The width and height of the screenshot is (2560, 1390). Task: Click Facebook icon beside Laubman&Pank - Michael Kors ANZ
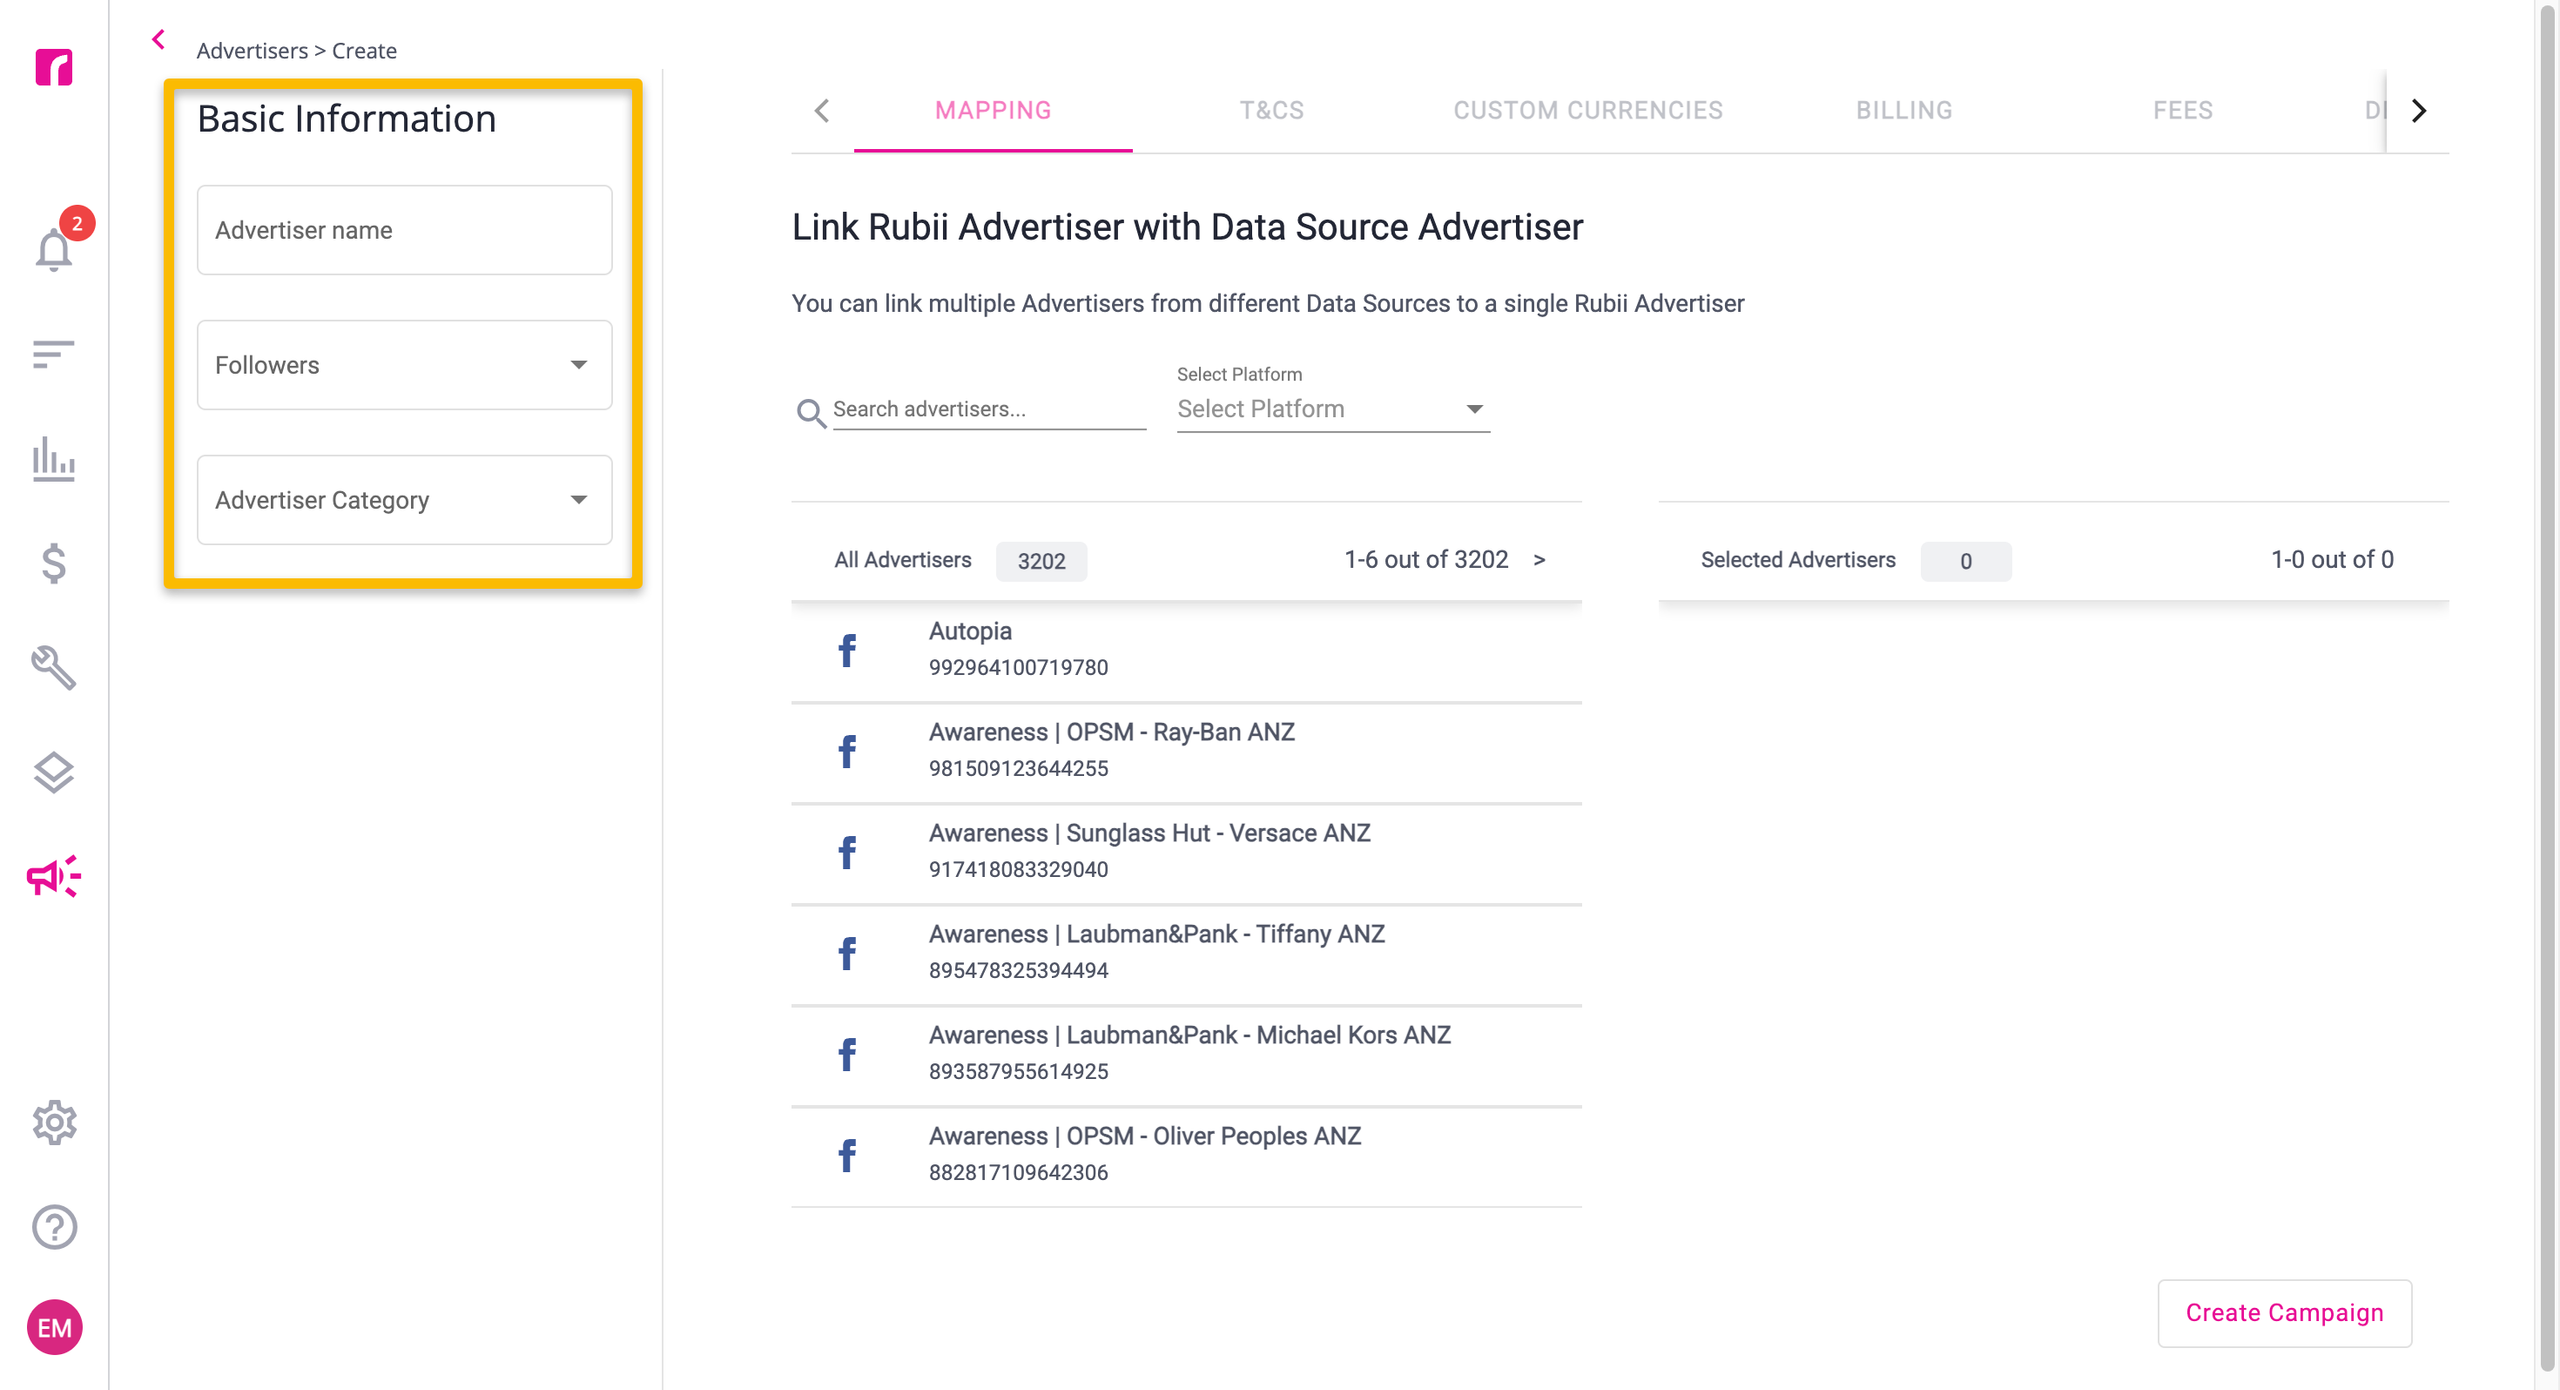tap(847, 1055)
